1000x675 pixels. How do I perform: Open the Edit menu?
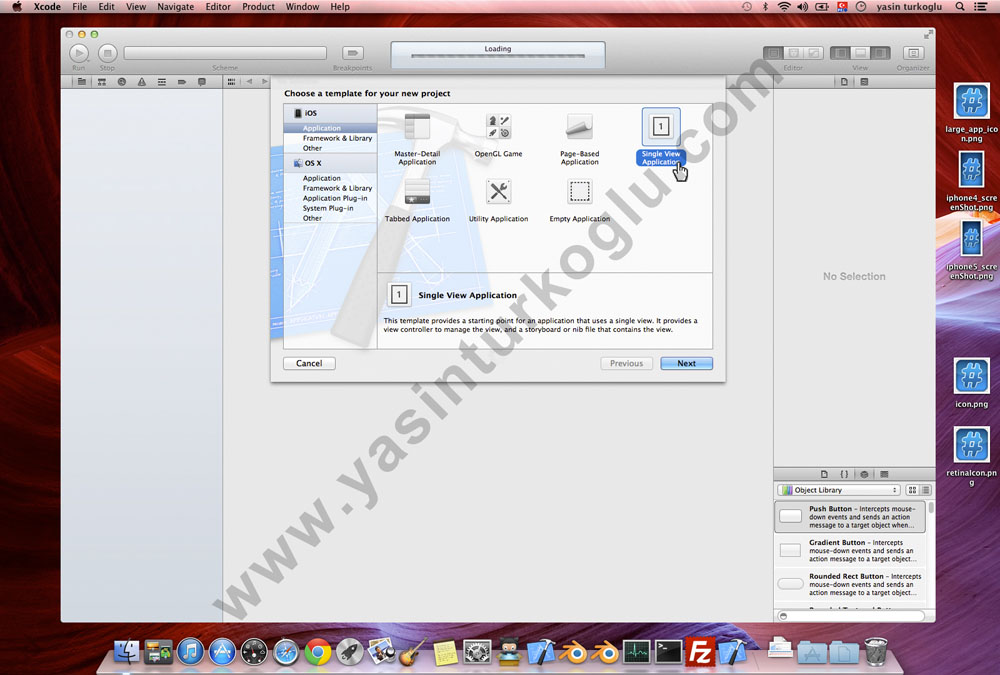107,7
